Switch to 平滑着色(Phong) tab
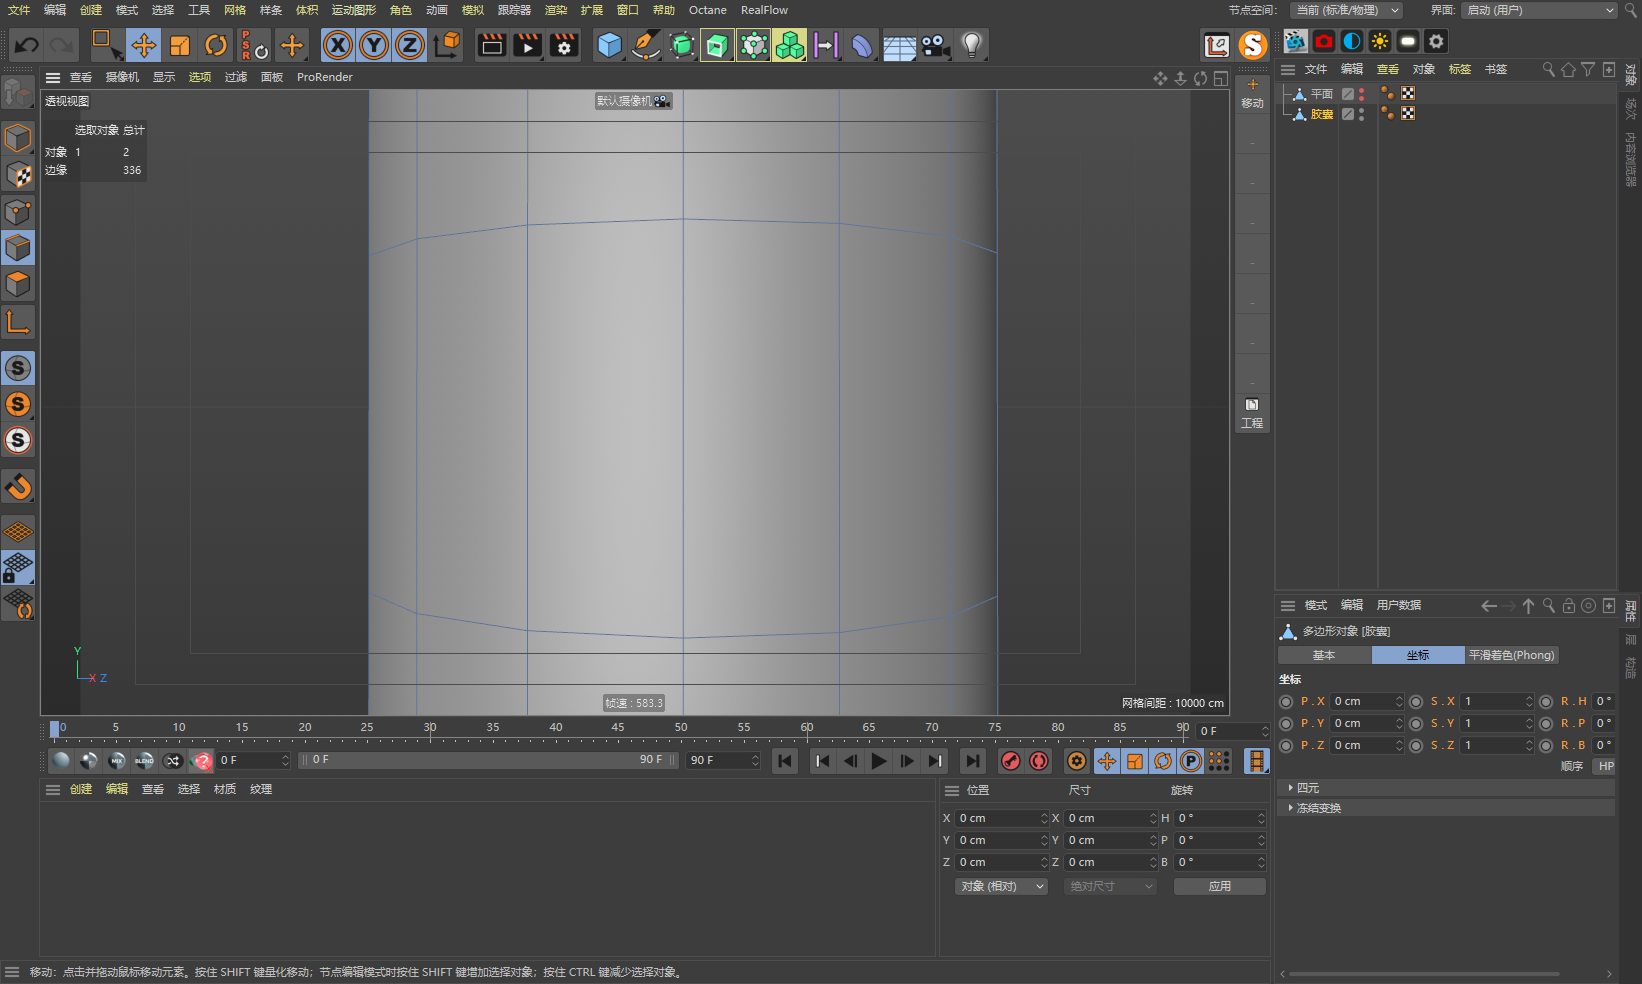The width and height of the screenshot is (1642, 984). click(x=1512, y=655)
